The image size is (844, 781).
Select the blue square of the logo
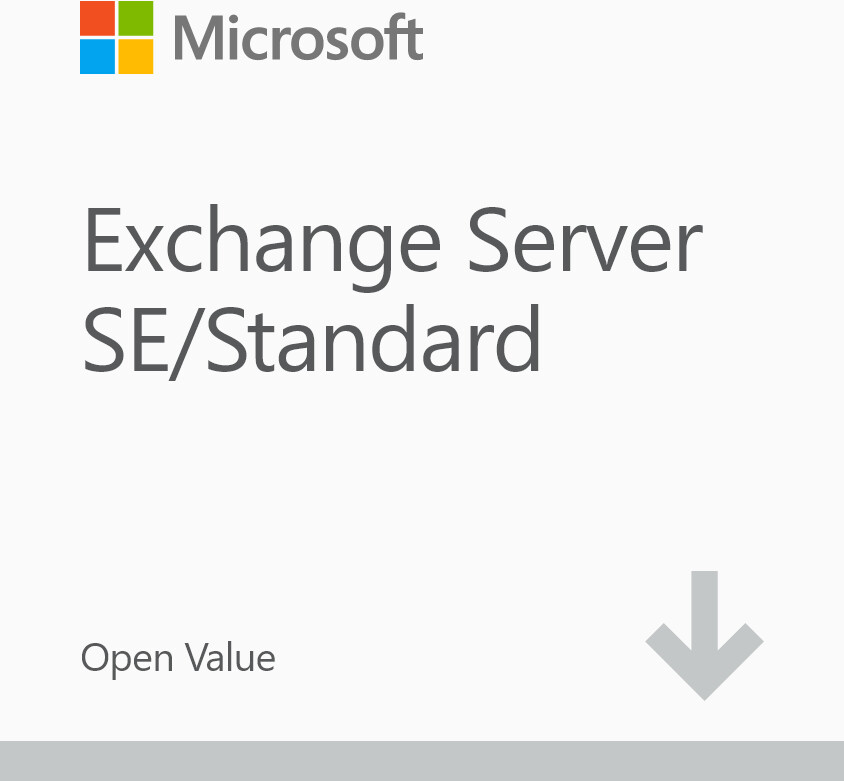click(x=97, y=57)
